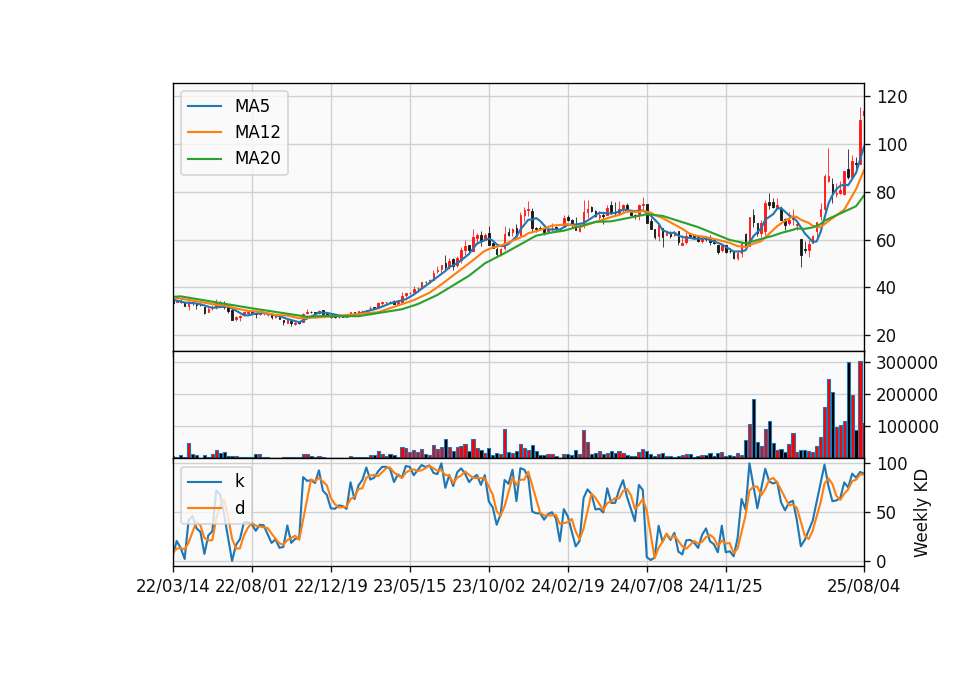Click the 23/05/15 date tick label

[410, 586]
